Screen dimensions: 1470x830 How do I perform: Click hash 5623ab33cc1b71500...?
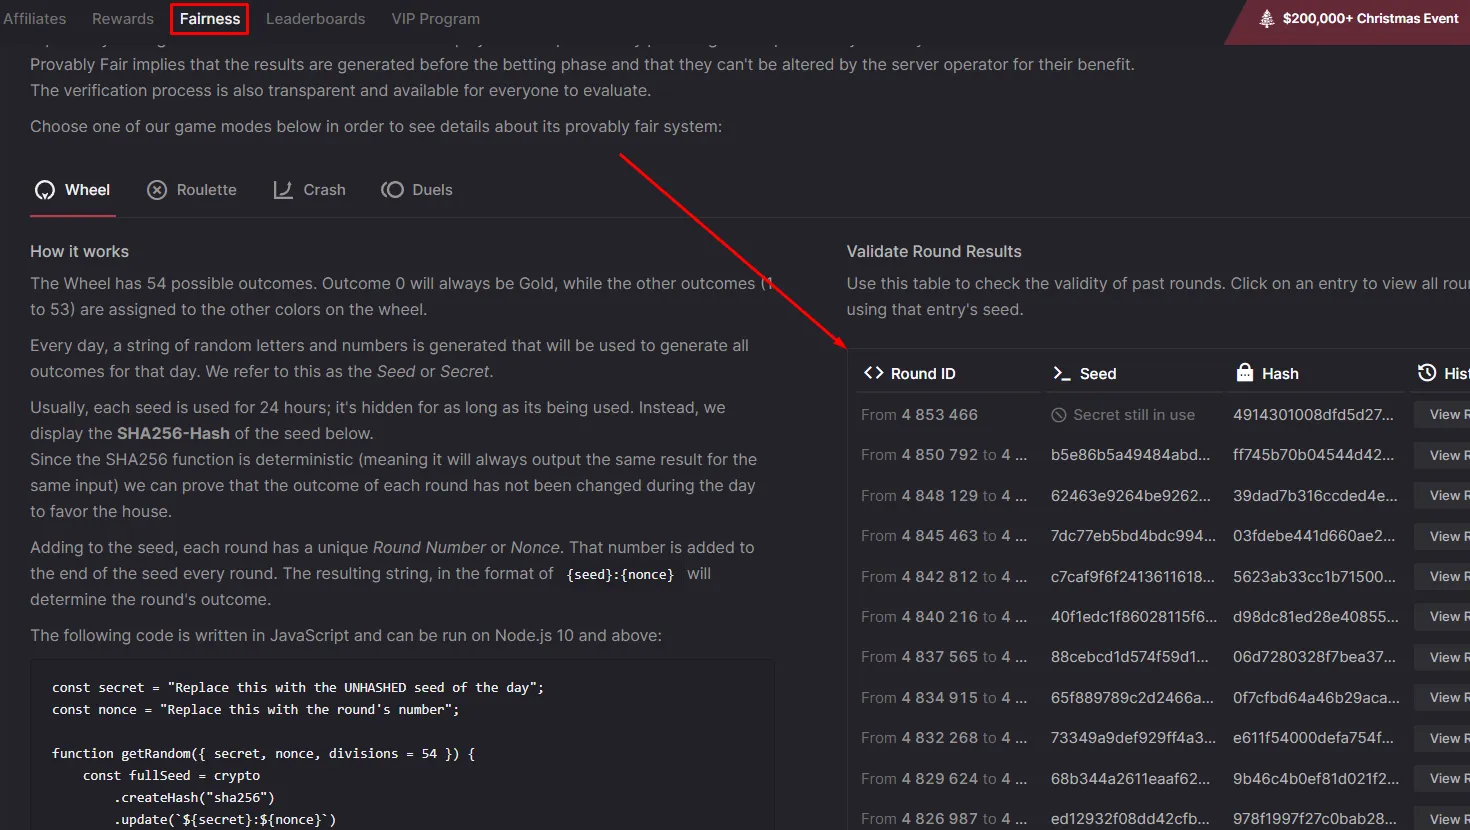pos(1314,577)
